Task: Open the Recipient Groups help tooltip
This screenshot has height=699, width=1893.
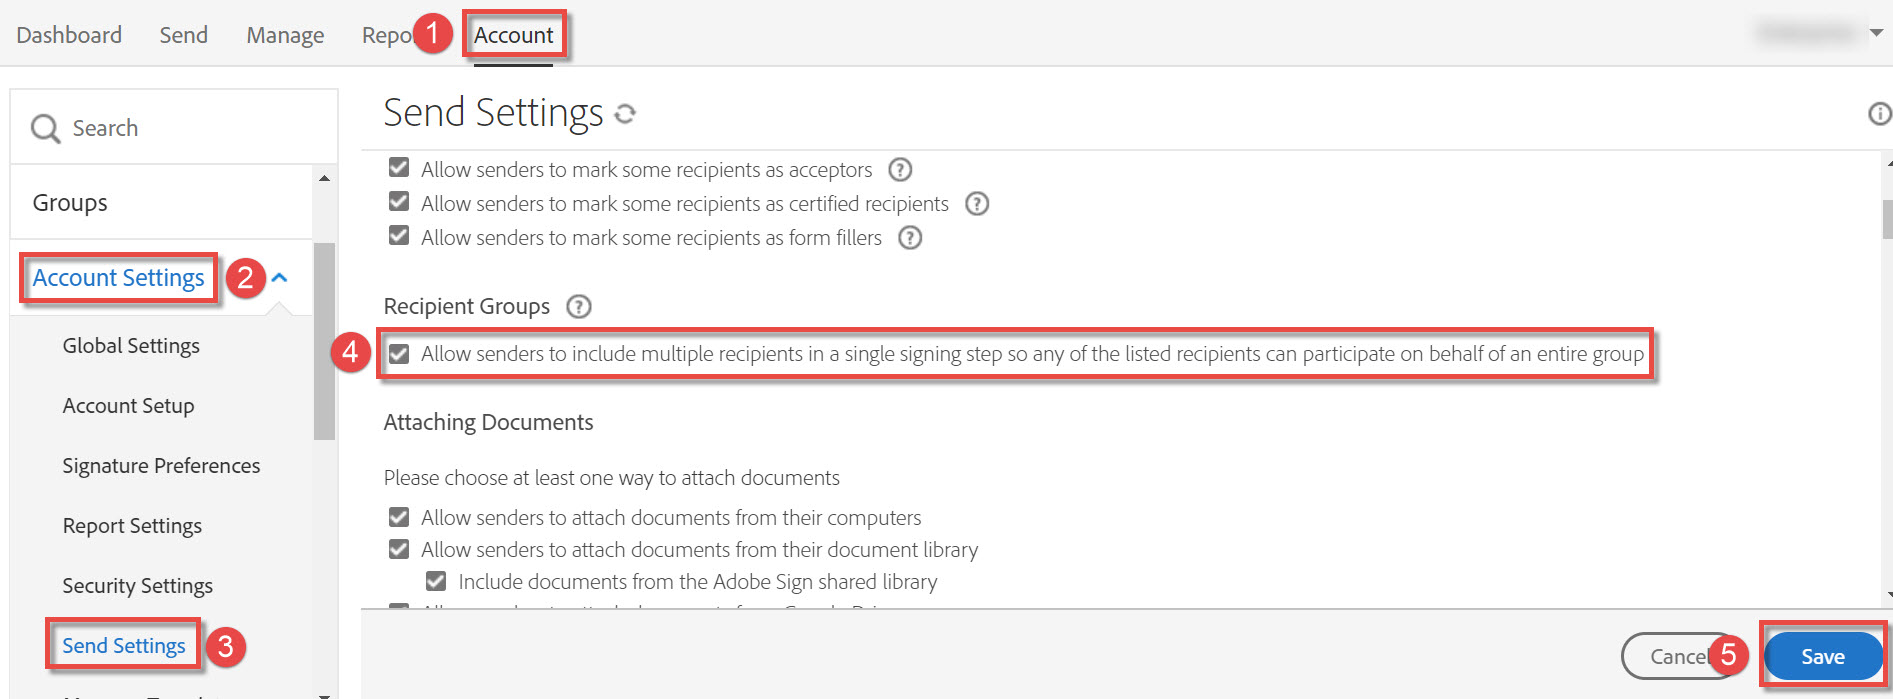Action: pyautogui.click(x=578, y=306)
